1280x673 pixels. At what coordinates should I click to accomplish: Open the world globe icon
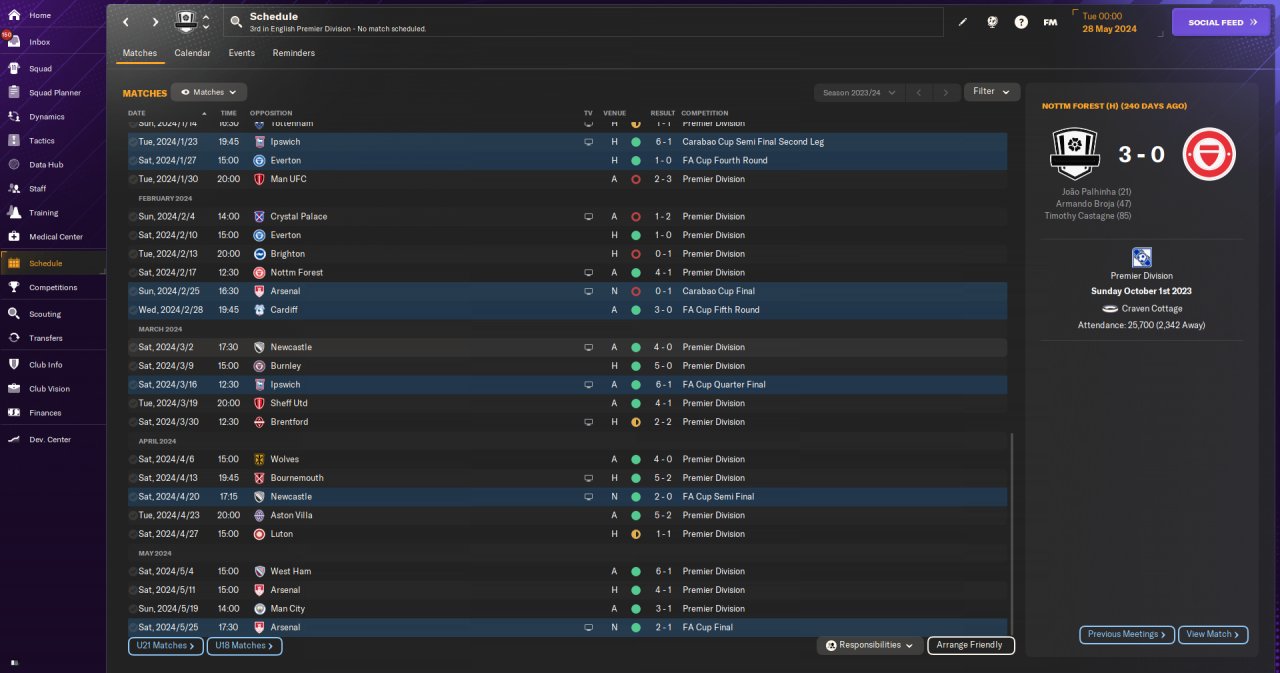[x=992, y=22]
